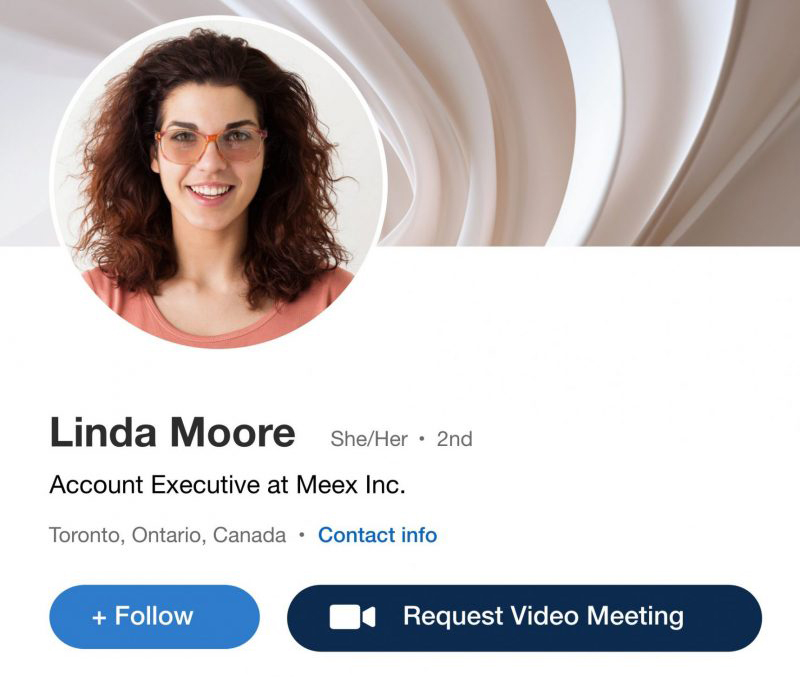The image size is (800, 693).
Task: Click the Toronto, Ontario, Canada location
Action: click(x=167, y=535)
